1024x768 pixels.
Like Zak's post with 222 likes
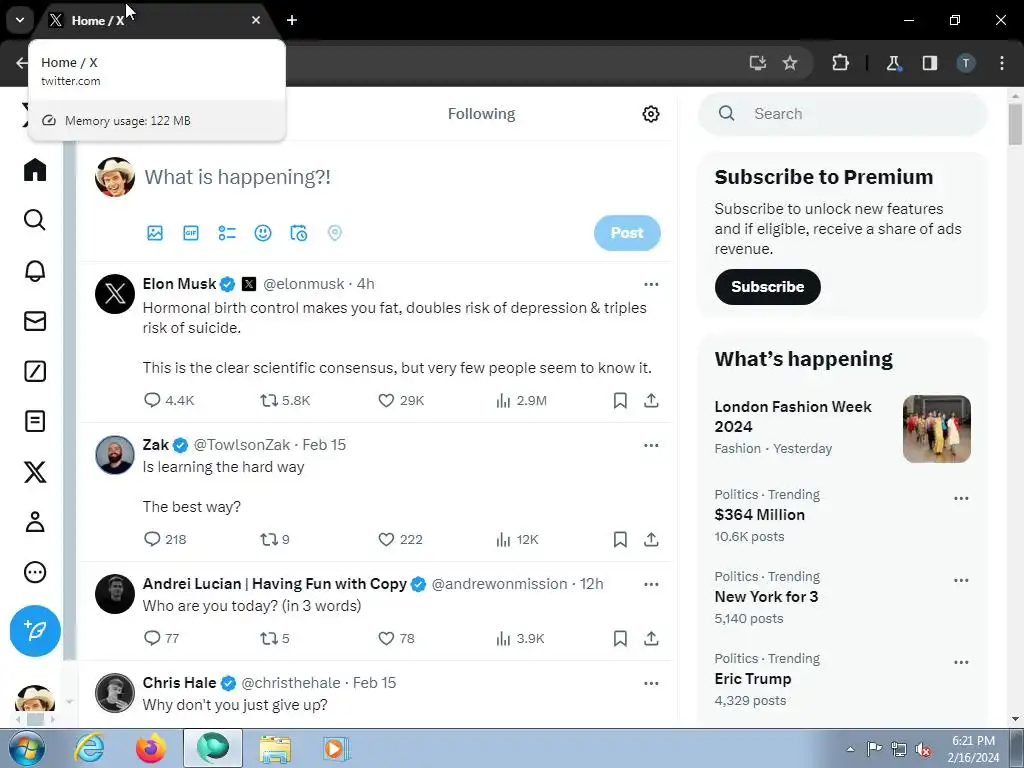400,539
